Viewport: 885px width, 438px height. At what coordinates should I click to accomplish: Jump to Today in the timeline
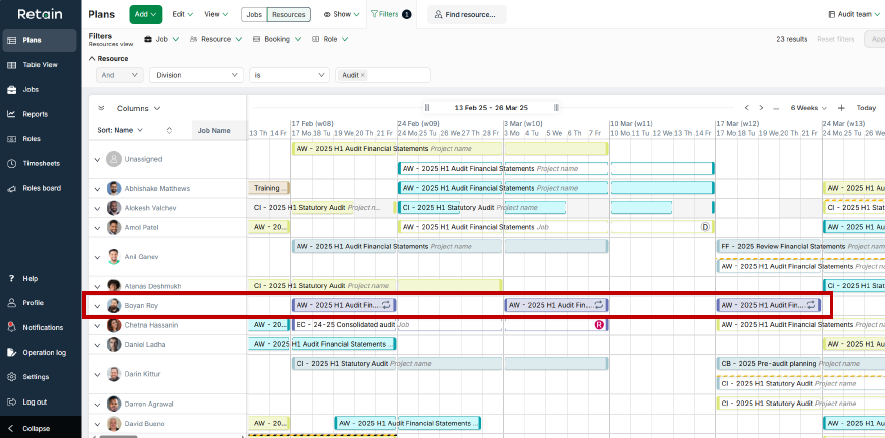(865, 108)
